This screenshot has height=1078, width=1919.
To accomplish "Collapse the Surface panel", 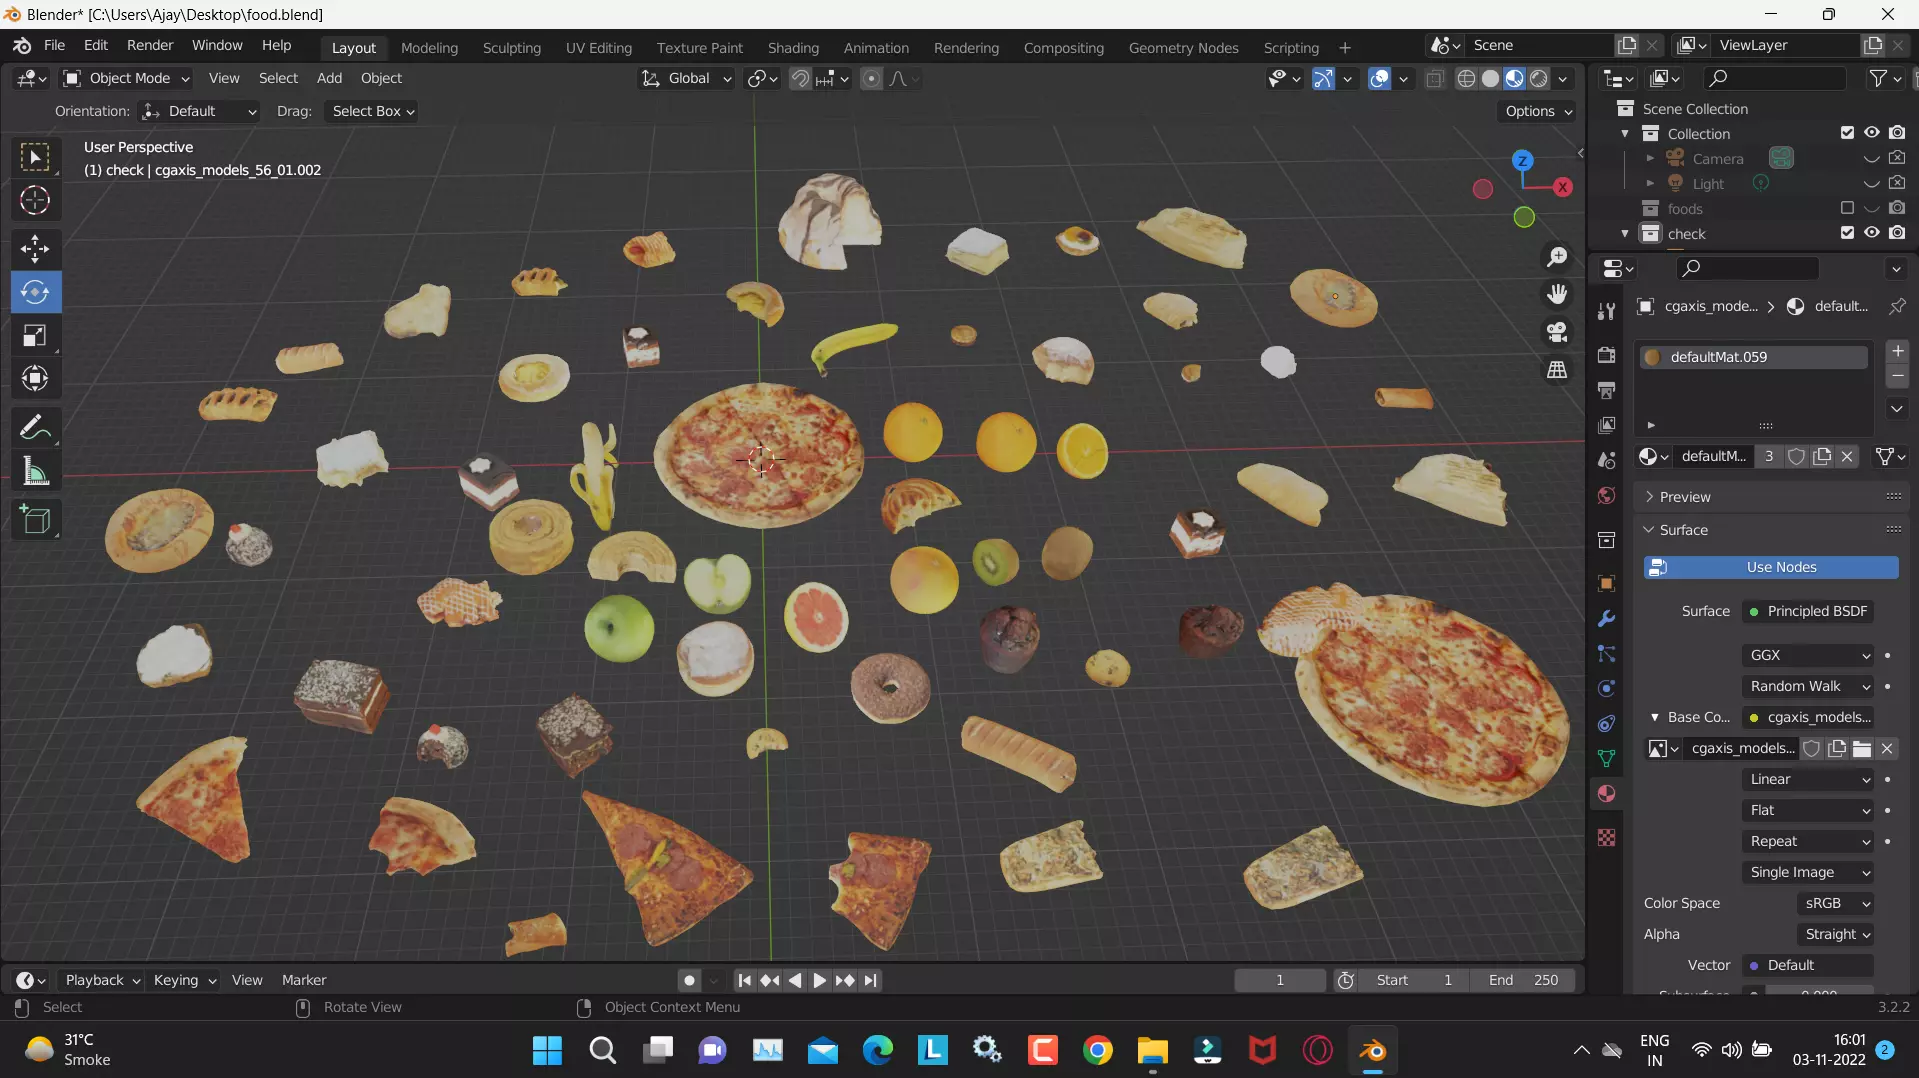I will pyautogui.click(x=1684, y=530).
